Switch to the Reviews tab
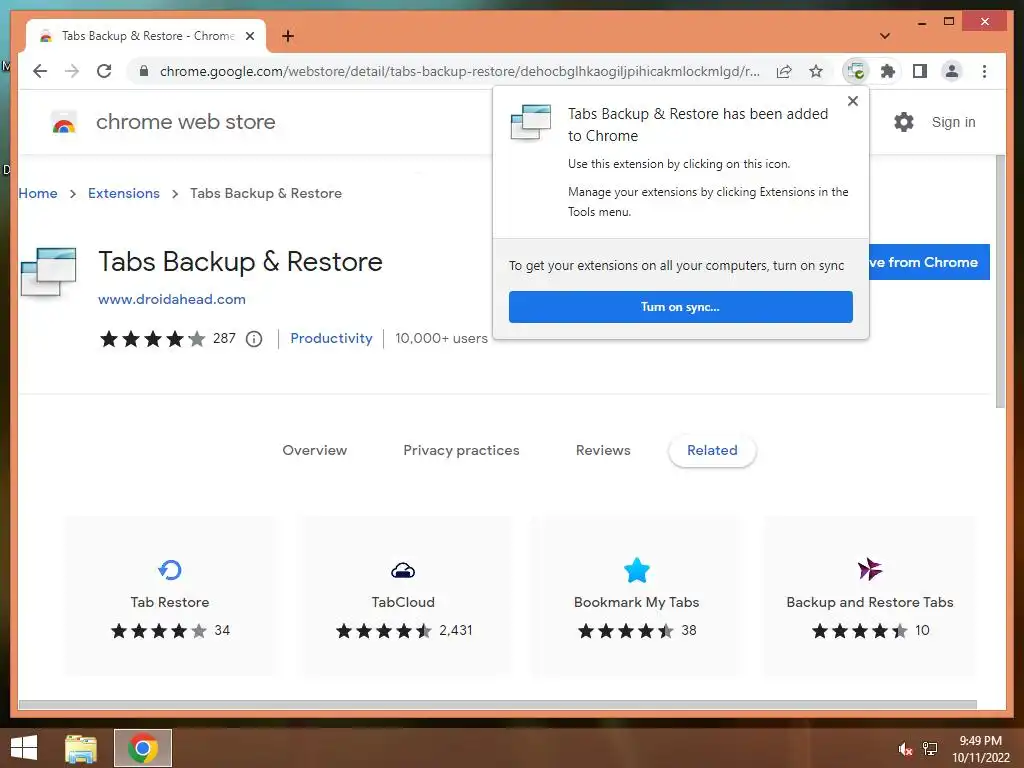 (x=603, y=450)
